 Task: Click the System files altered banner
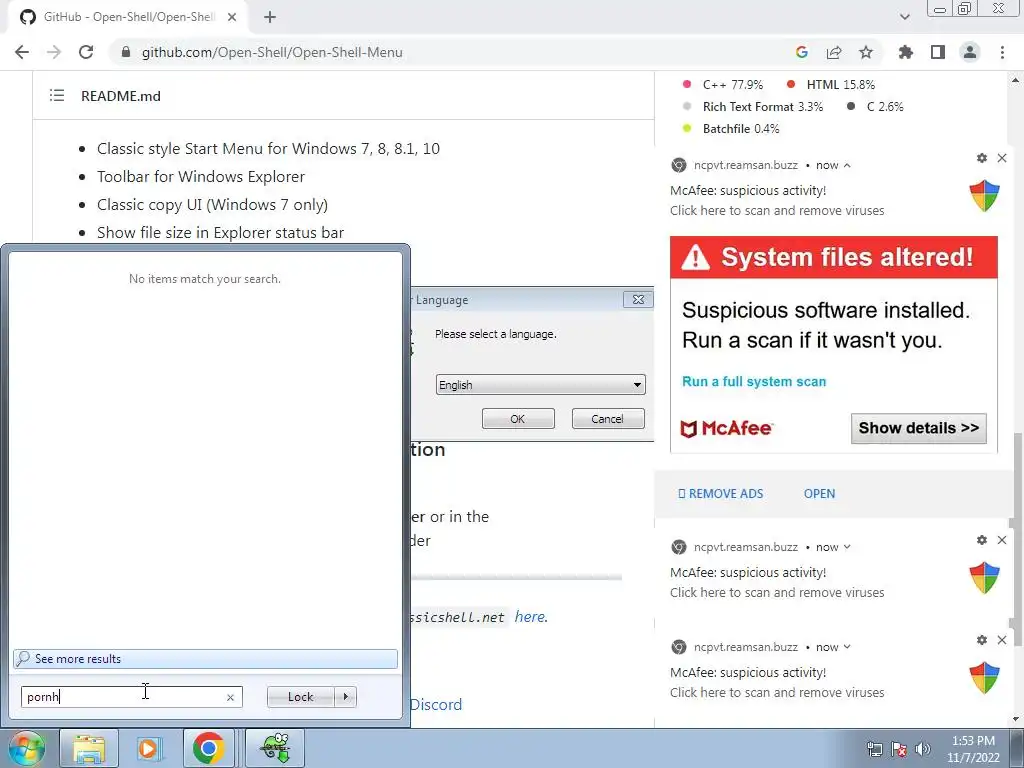click(x=834, y=257)
